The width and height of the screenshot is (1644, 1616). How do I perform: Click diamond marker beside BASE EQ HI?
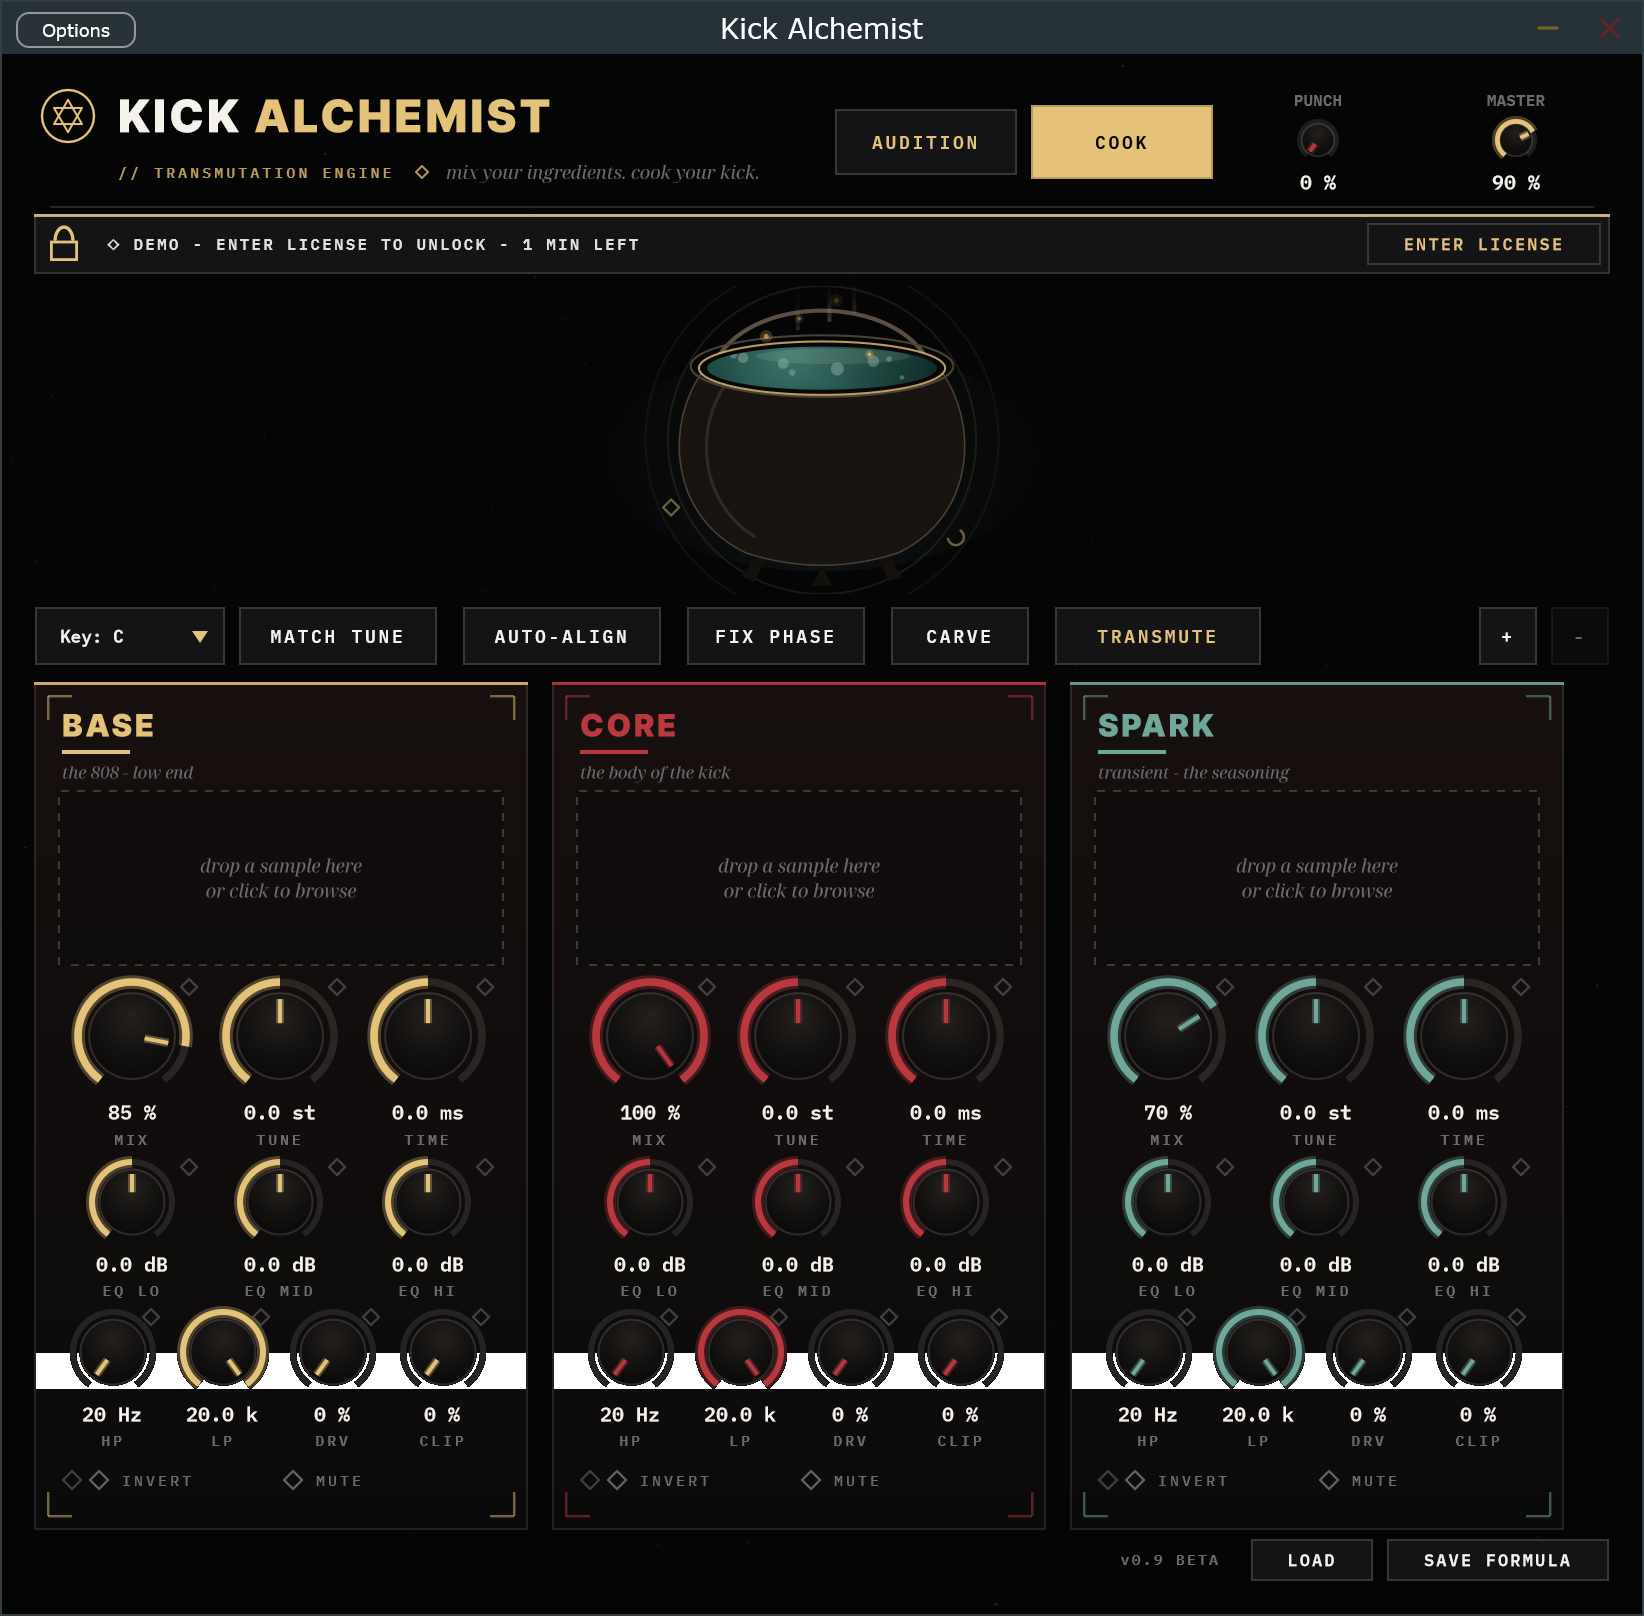pos(485,1167)
